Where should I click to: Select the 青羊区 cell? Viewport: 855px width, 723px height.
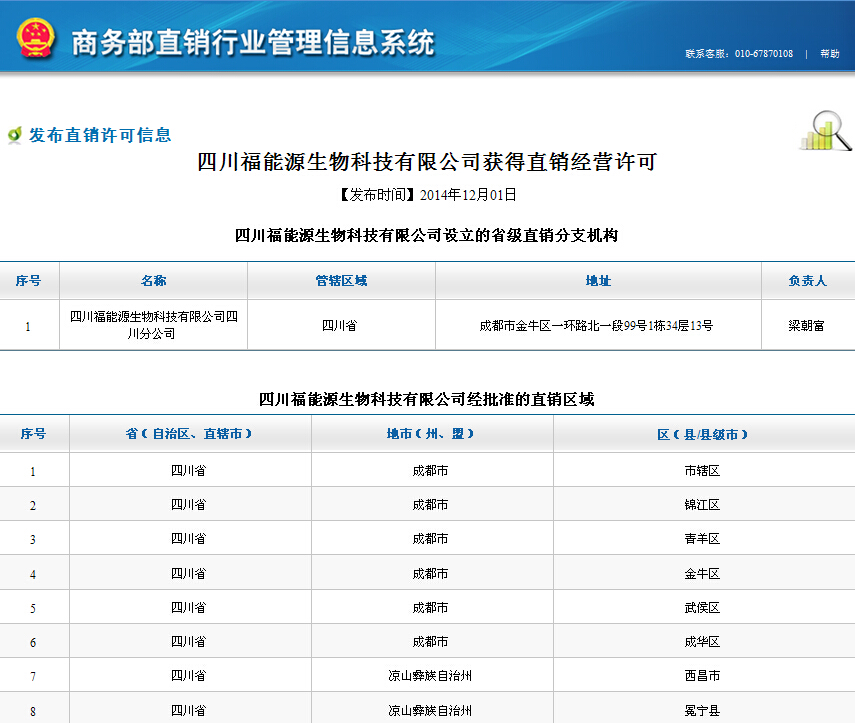coord(702,539)
